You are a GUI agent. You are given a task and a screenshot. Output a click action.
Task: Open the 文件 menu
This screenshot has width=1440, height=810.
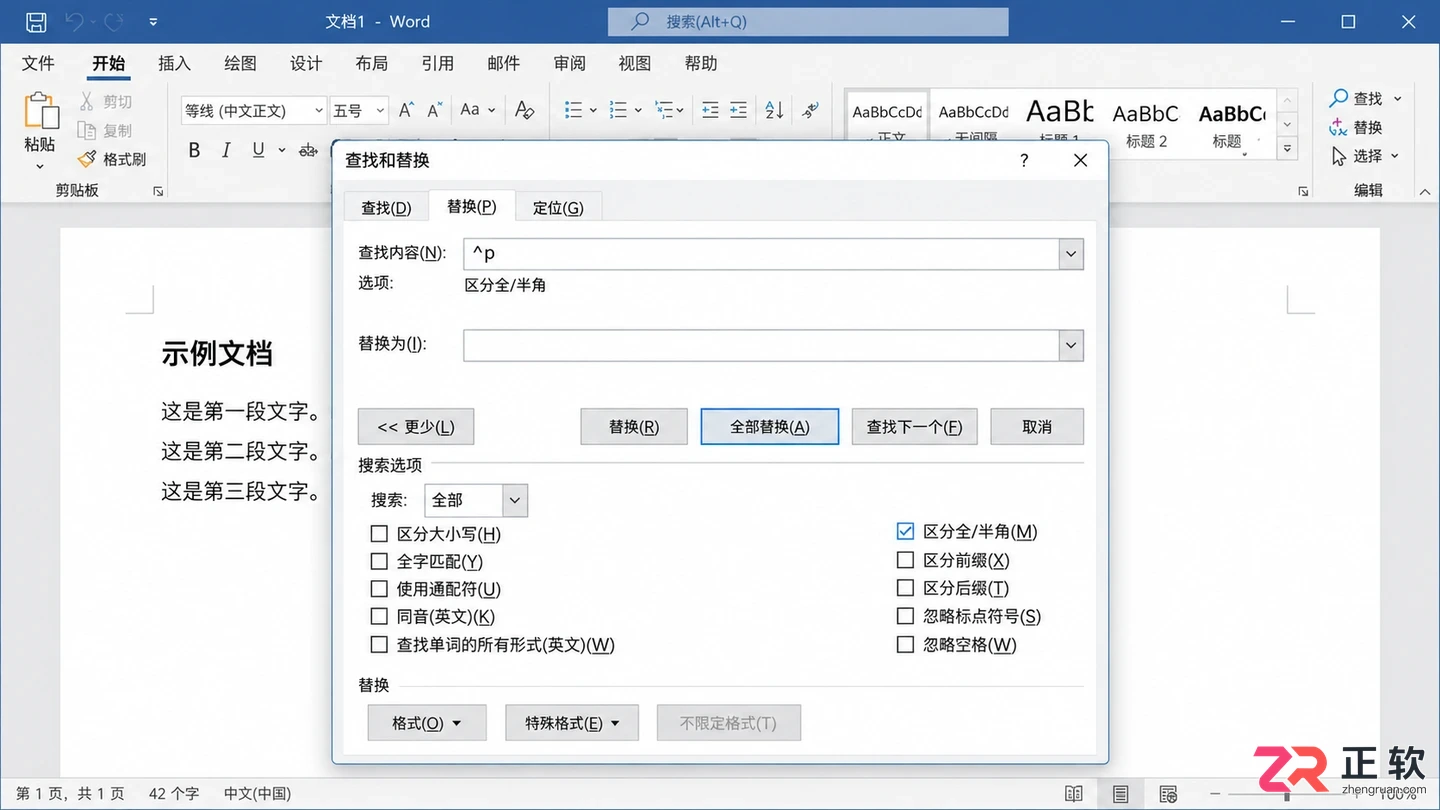[38, 63]
